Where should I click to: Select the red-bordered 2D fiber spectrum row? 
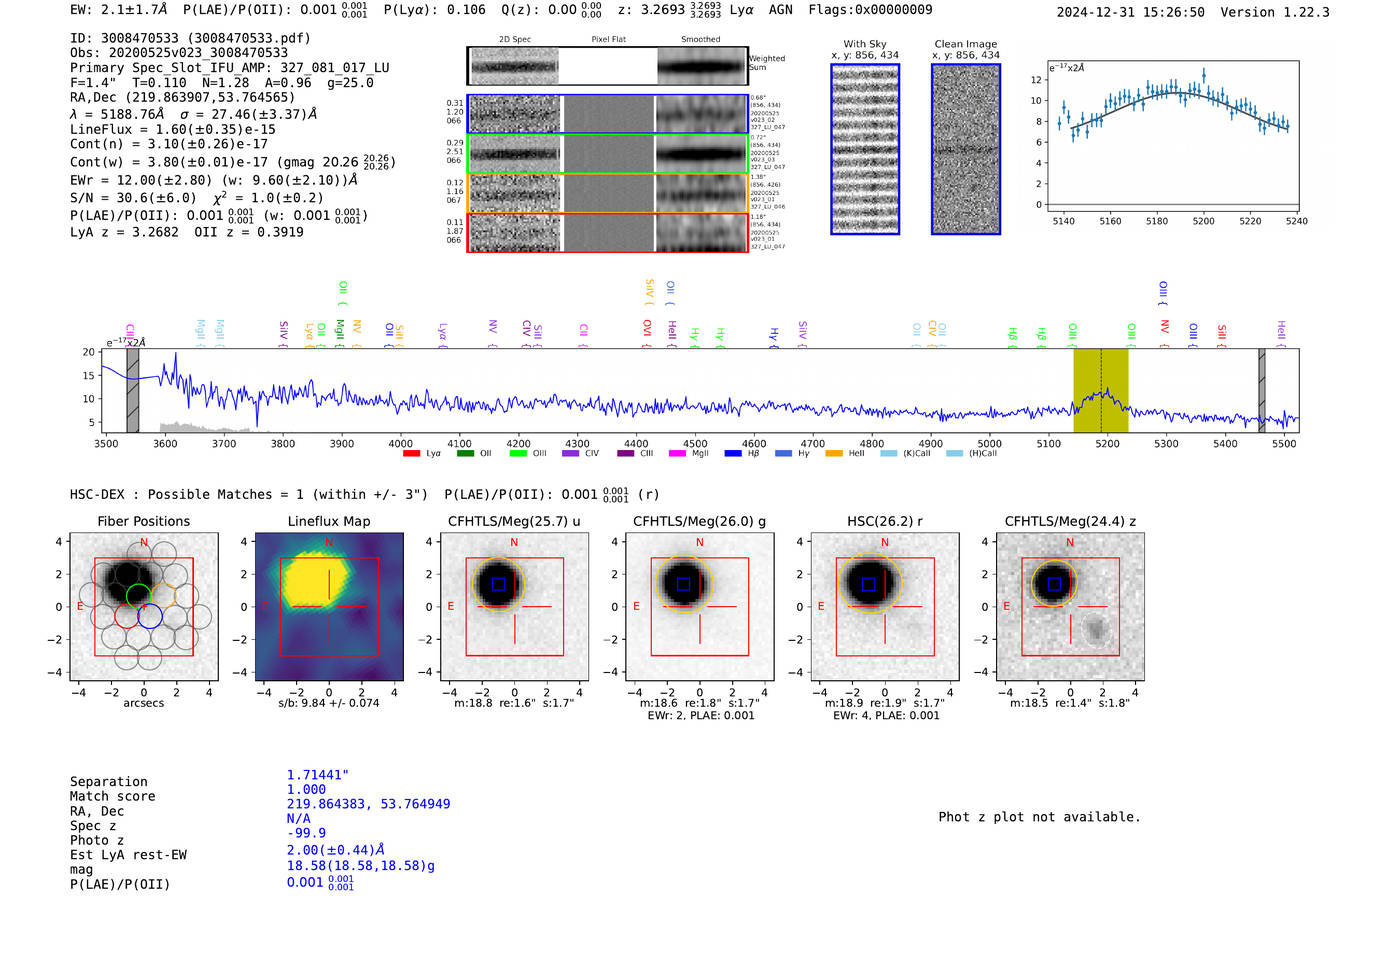pos(607,232)
